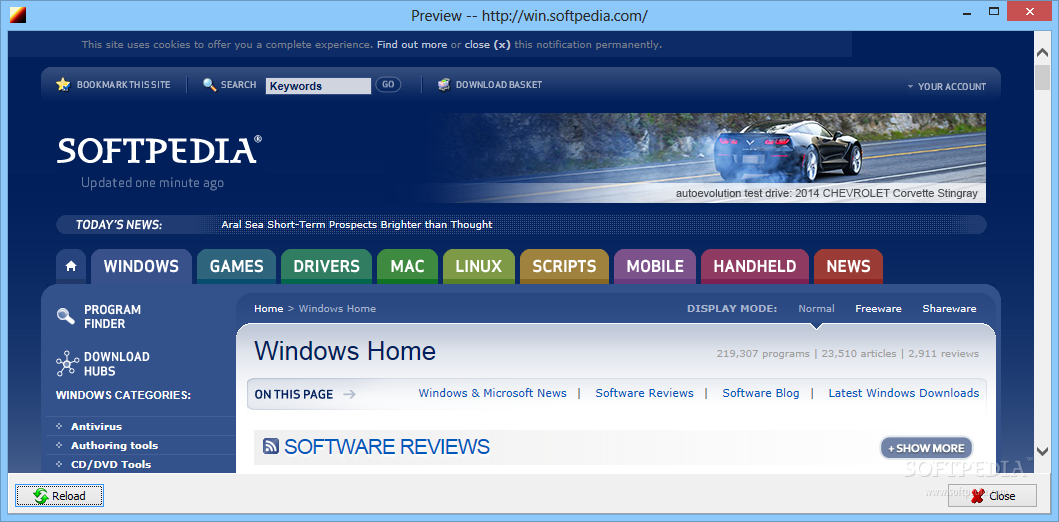Switch to the Mac tab

tap(407, 266)
